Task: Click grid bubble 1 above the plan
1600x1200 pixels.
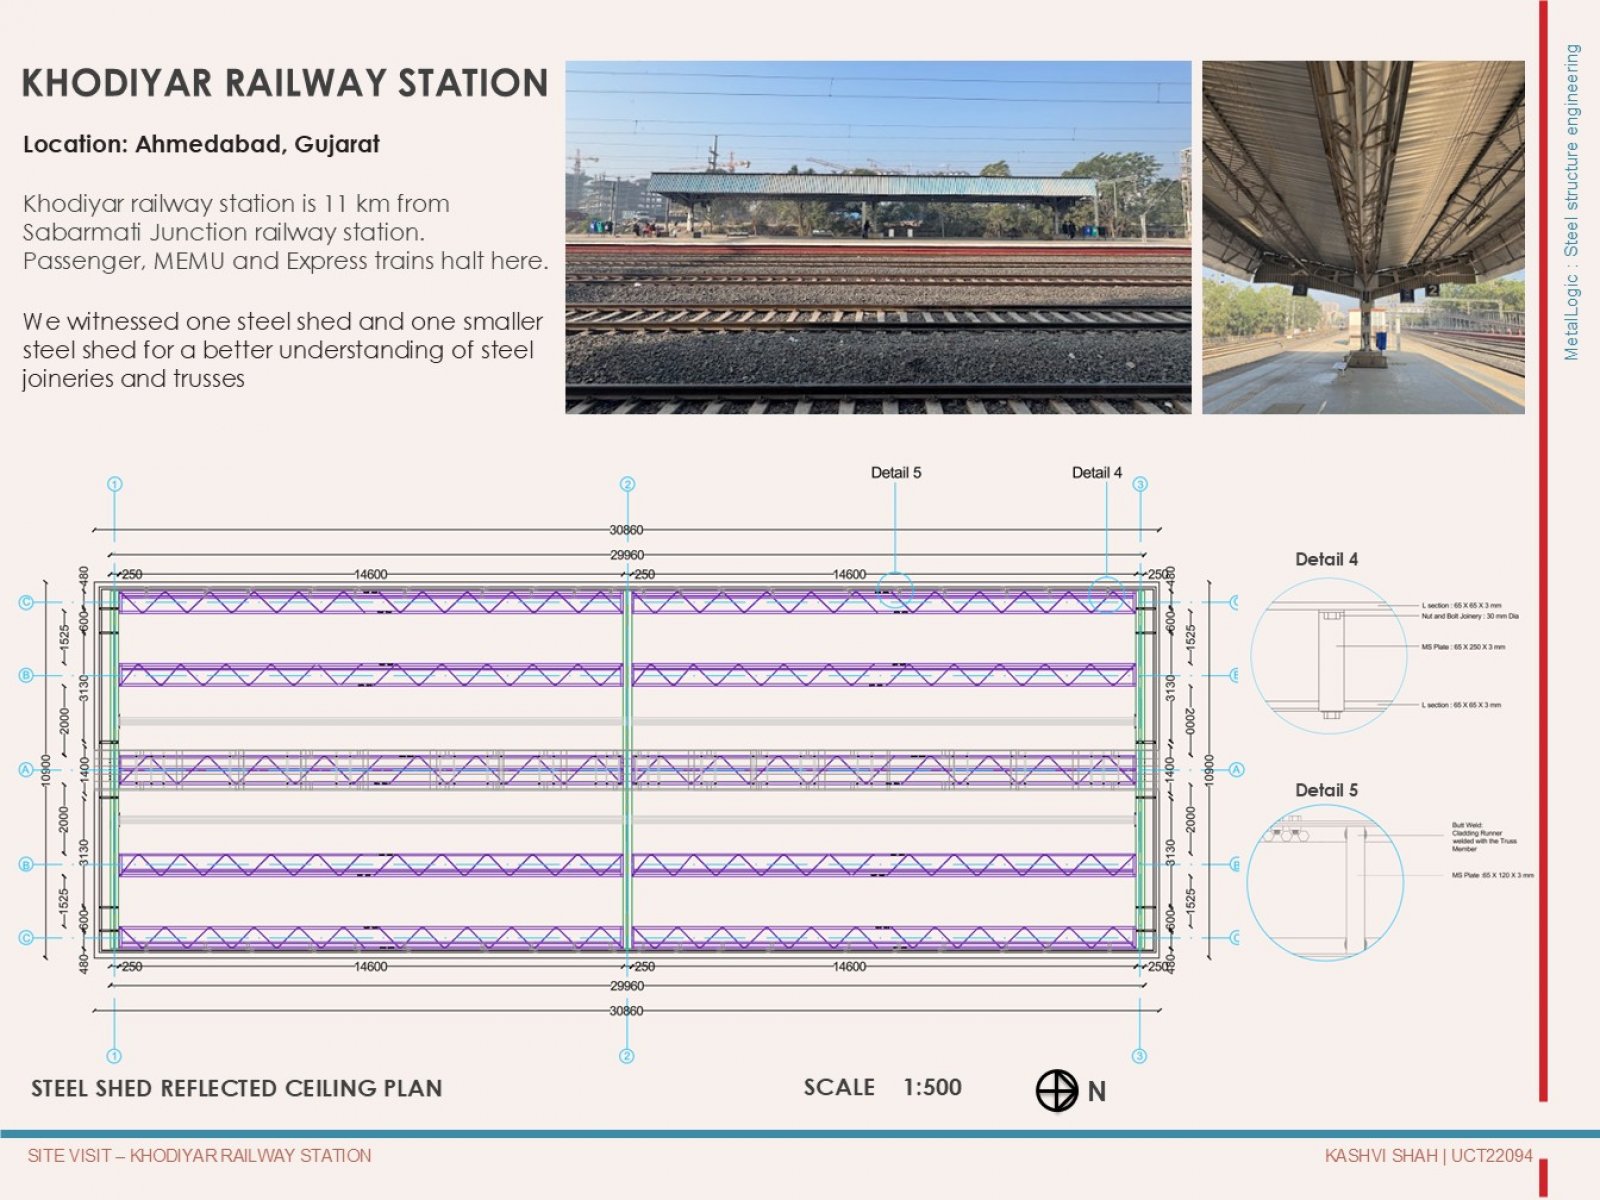Action: (114, 484)
